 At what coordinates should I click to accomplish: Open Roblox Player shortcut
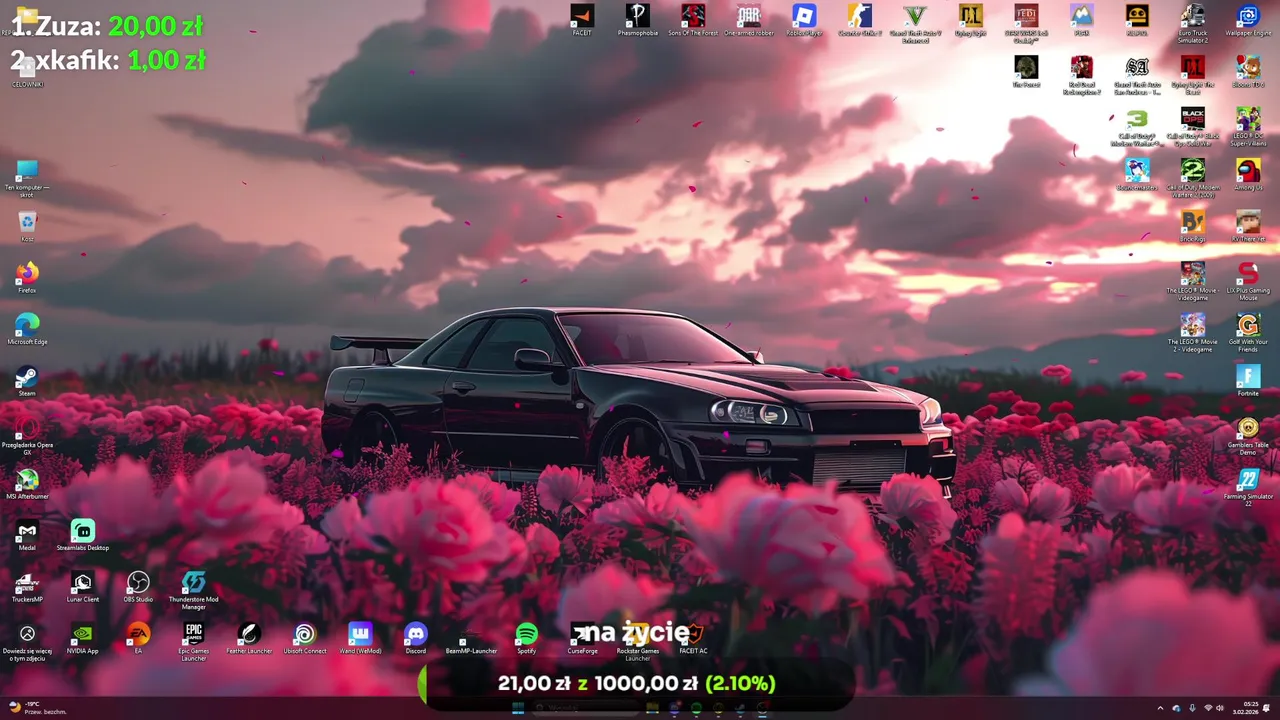804,20
